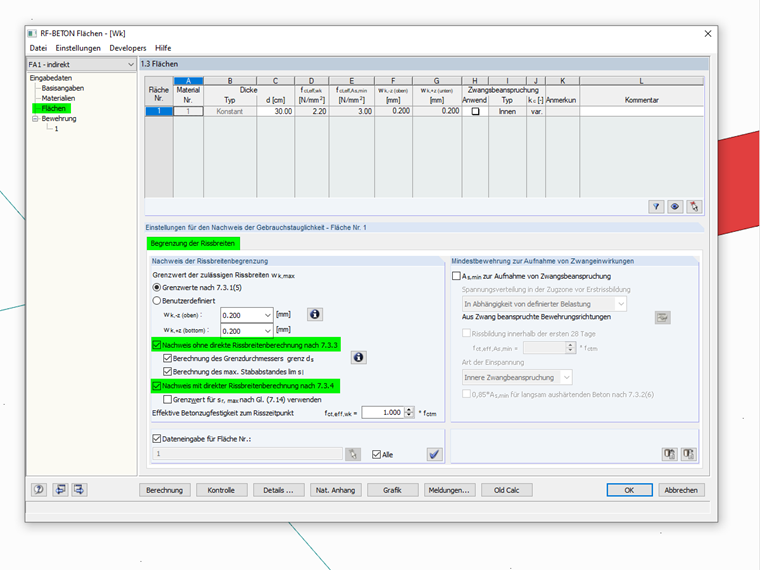The width and height of the screenshot is (760, 570).
Task: Click the pick icon beside surface number field
Action: 353,454
